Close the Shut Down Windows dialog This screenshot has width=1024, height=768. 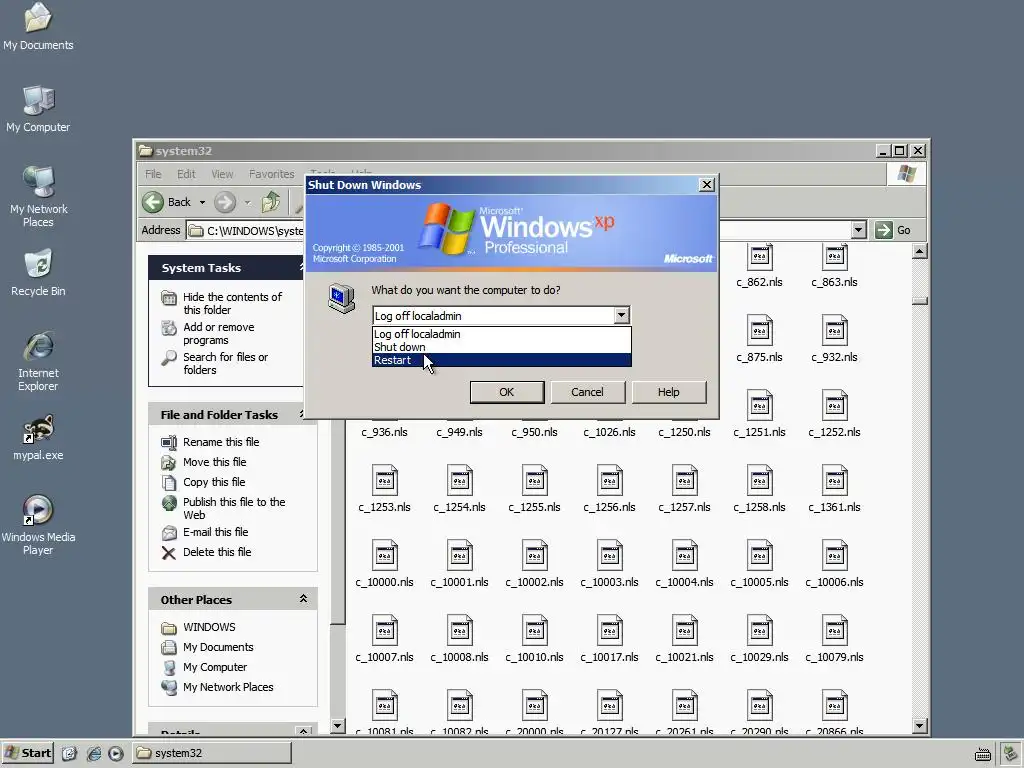(x=707, y=185)
